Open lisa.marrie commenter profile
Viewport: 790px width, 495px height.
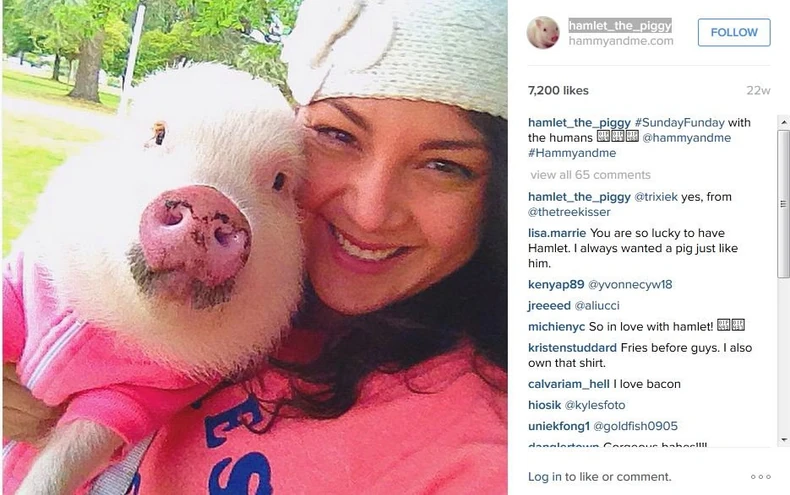(x=557, y=233)
